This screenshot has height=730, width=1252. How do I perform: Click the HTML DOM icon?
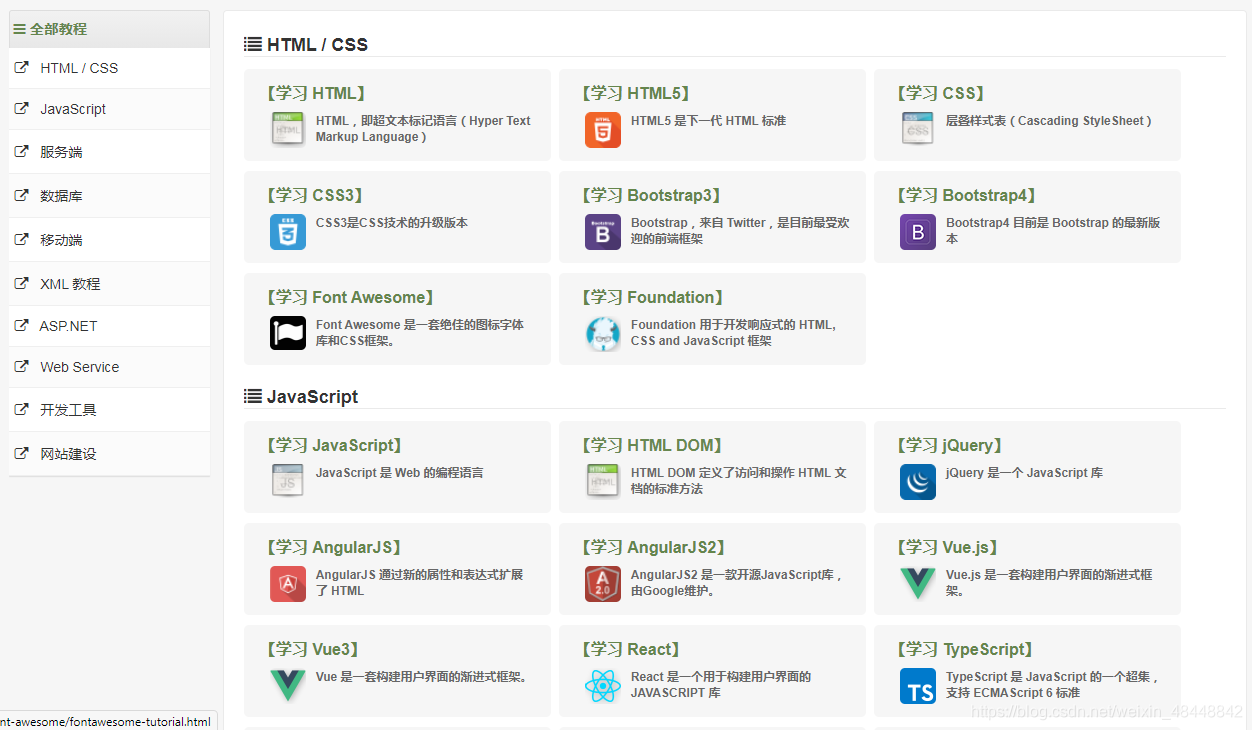pyautogui.click(x=603, y=482)
